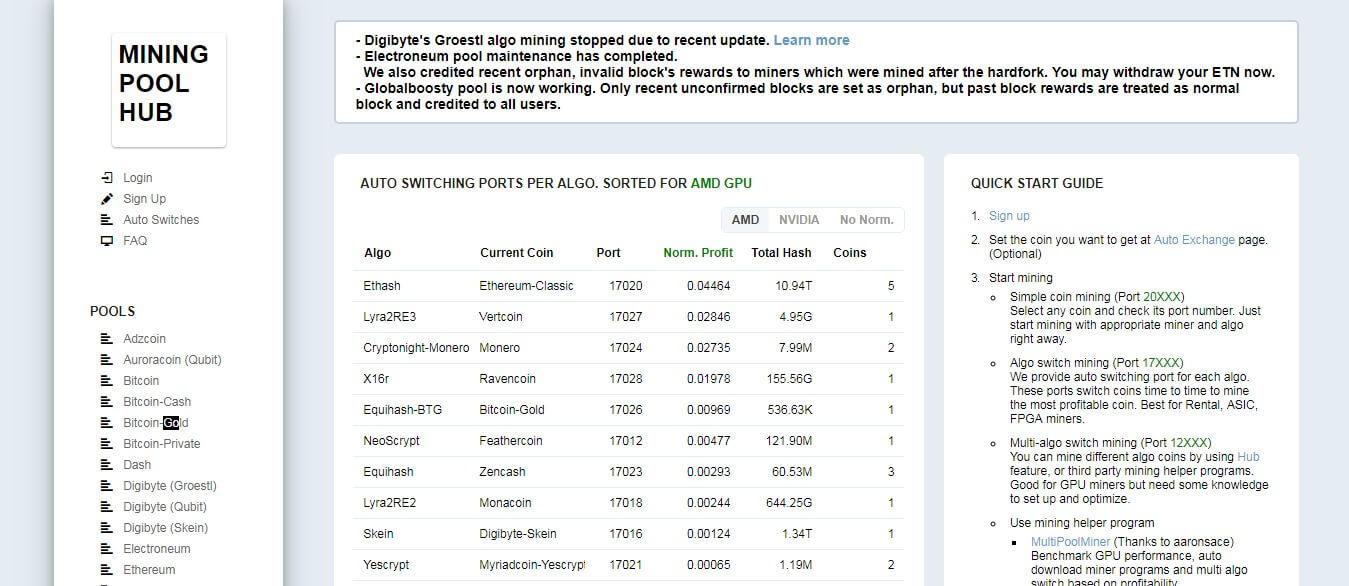1349x586 pixels.
Task: Switch to the No Norm. tab
Action: point(866,220)
